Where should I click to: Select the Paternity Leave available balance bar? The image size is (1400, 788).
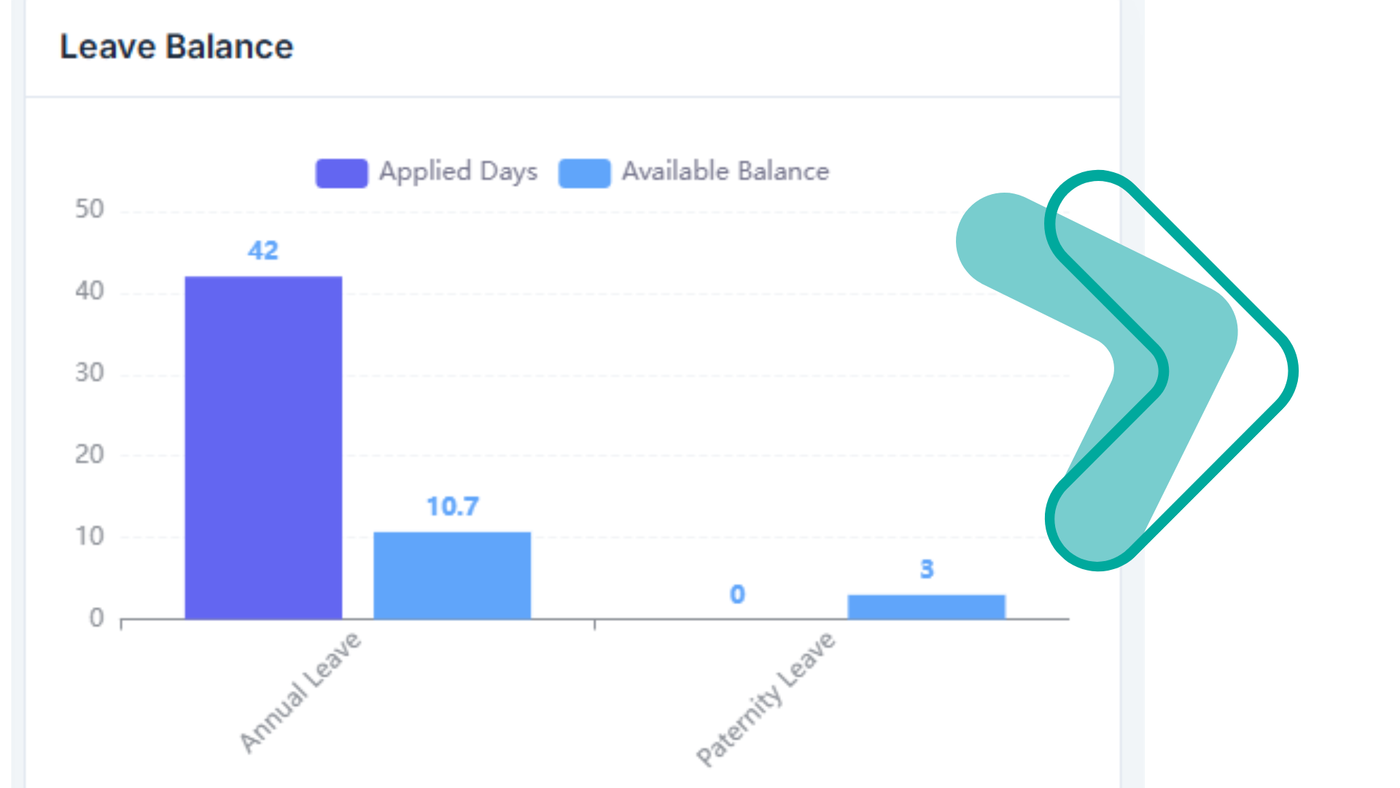pyautogui.click(x=926, y=606)
